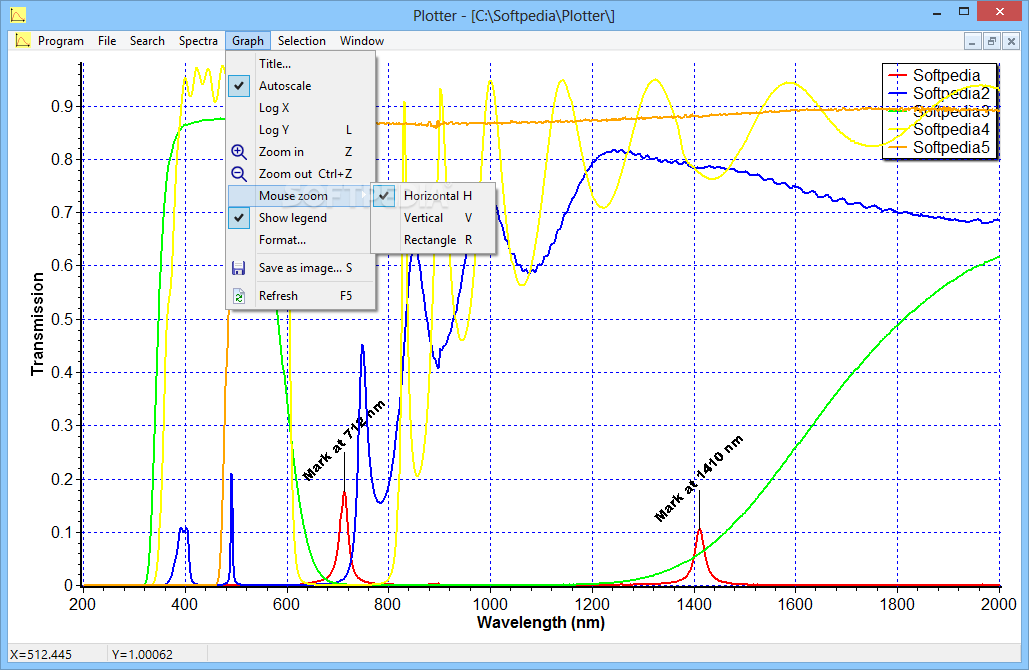This screenshot has width=1029, height=670.
Task: Click the Transmission axis title
Action: point(37,324)
